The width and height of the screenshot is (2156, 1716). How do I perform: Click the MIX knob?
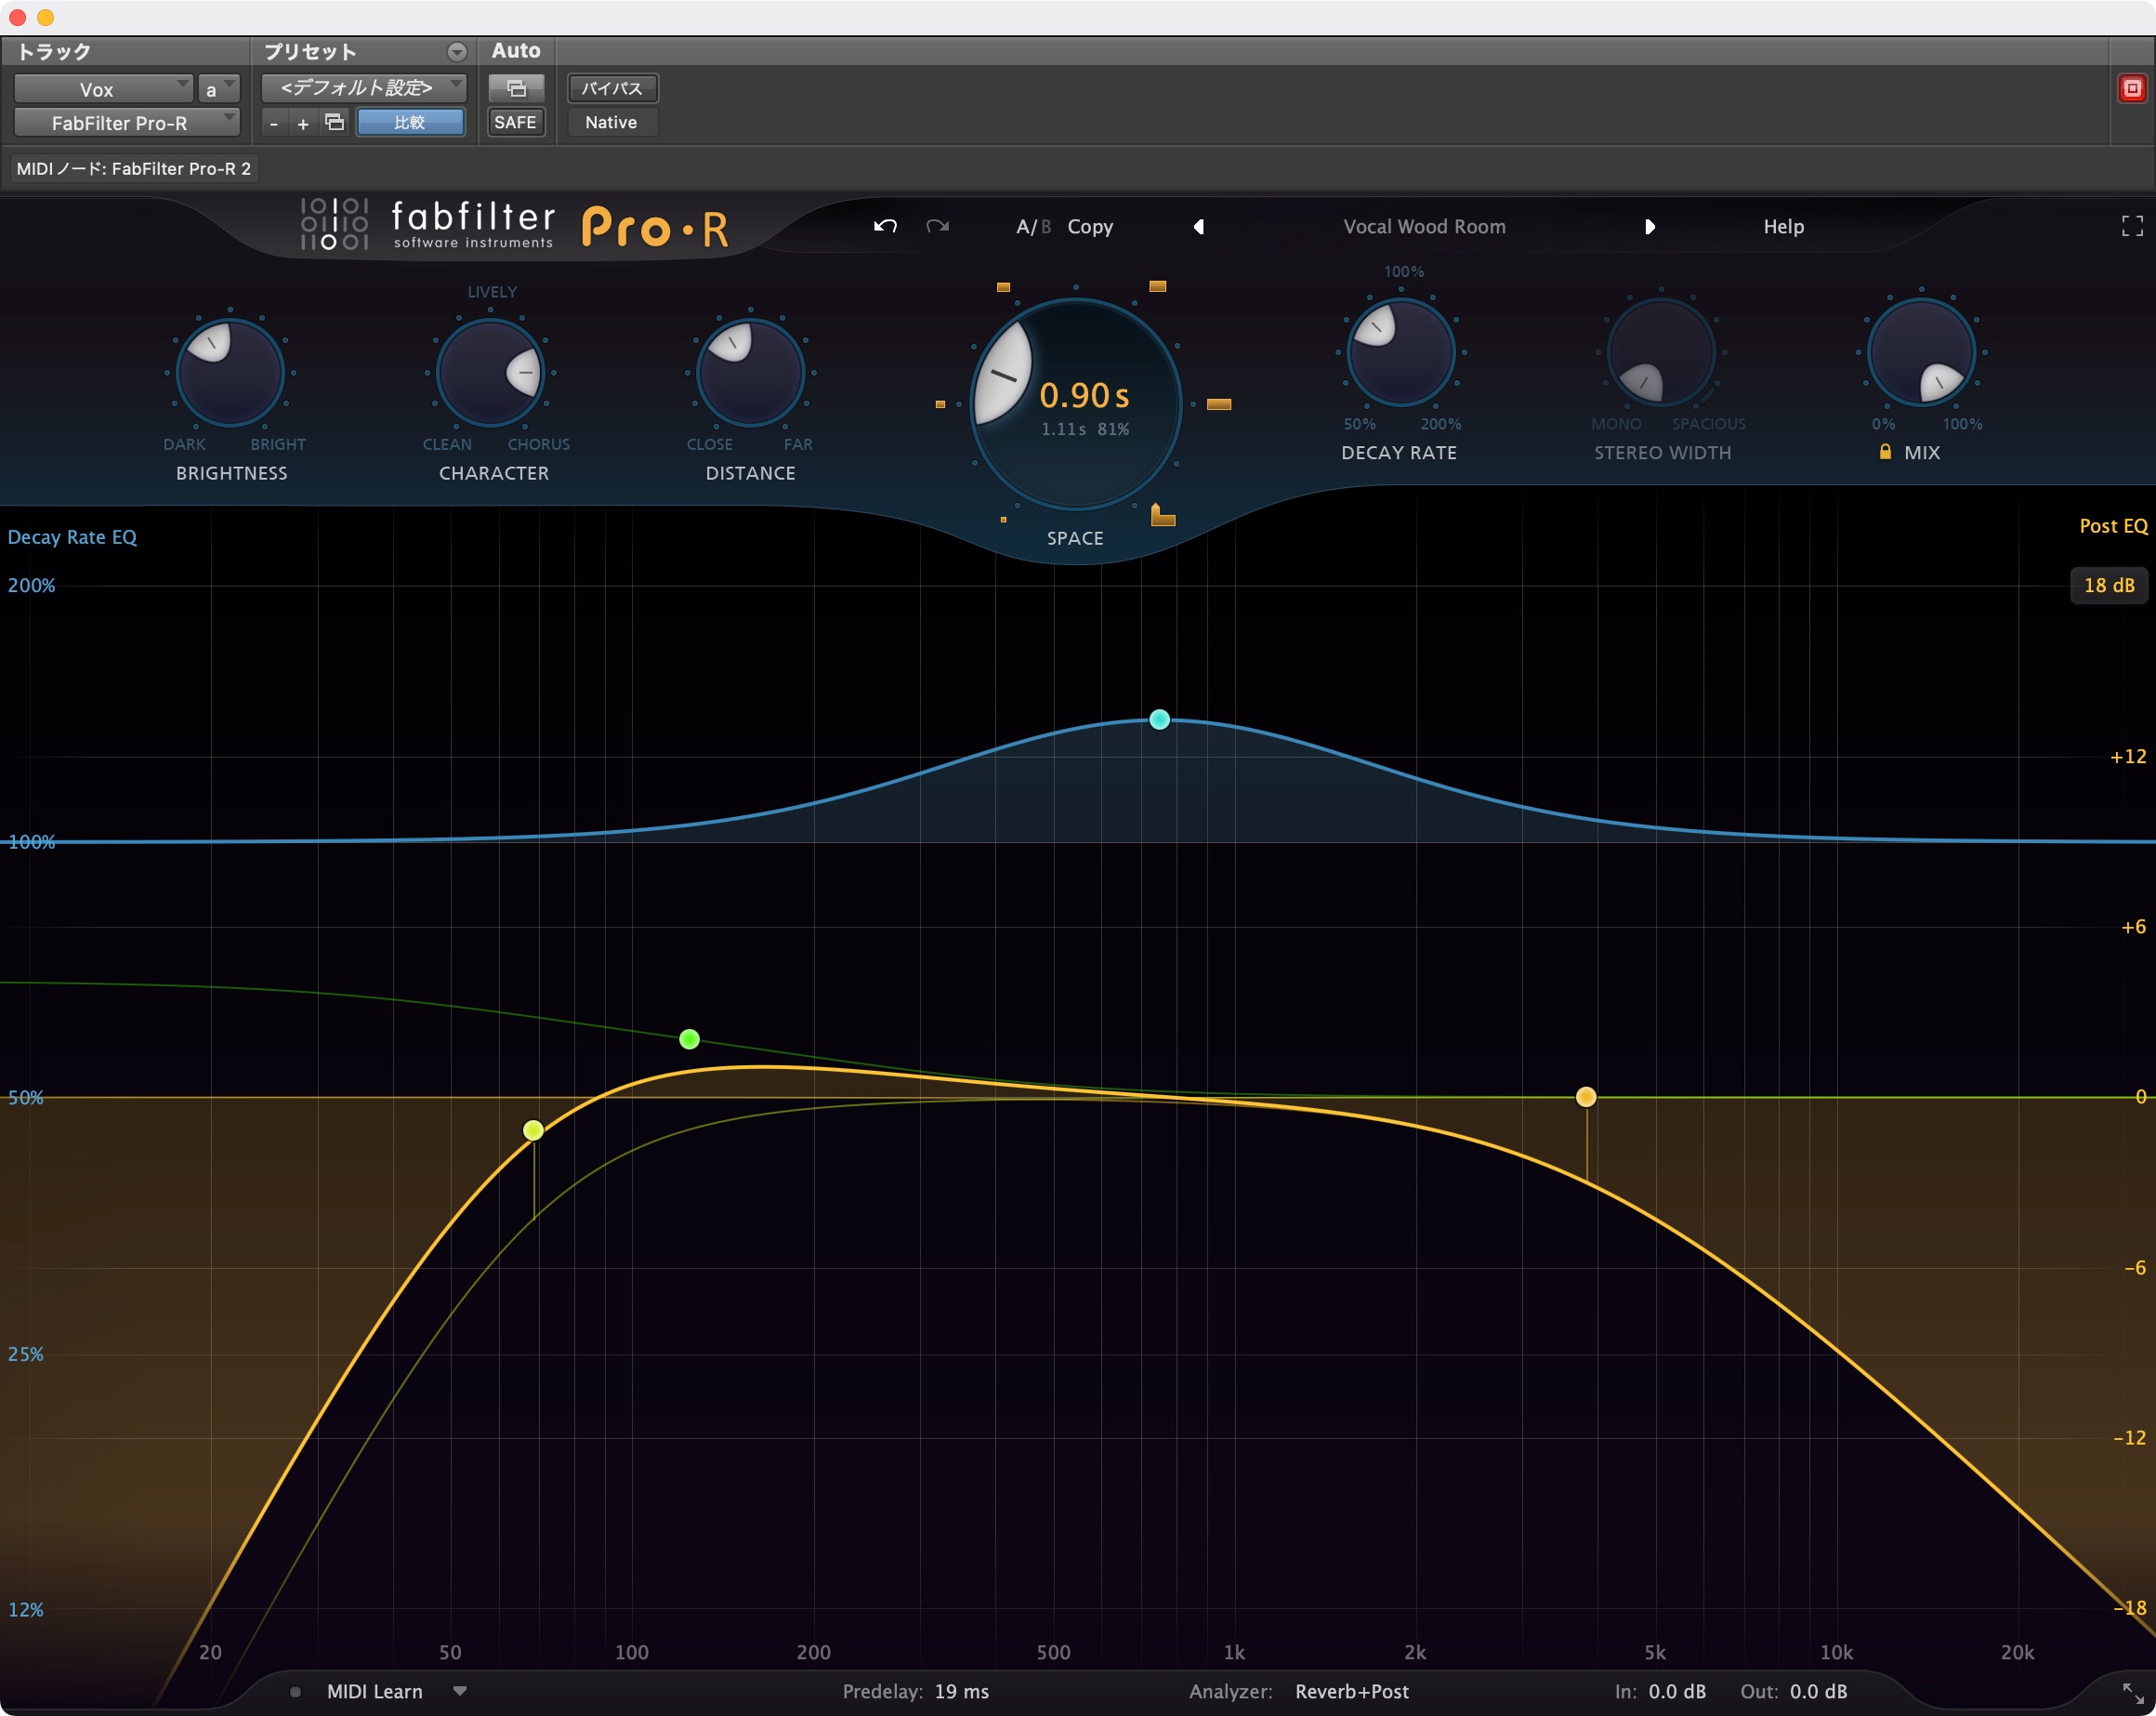[1921, 352]
